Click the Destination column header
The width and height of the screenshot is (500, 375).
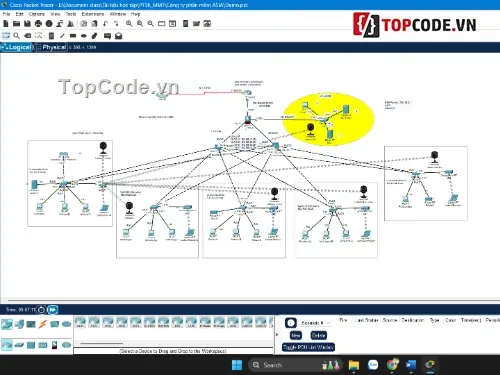413,320
